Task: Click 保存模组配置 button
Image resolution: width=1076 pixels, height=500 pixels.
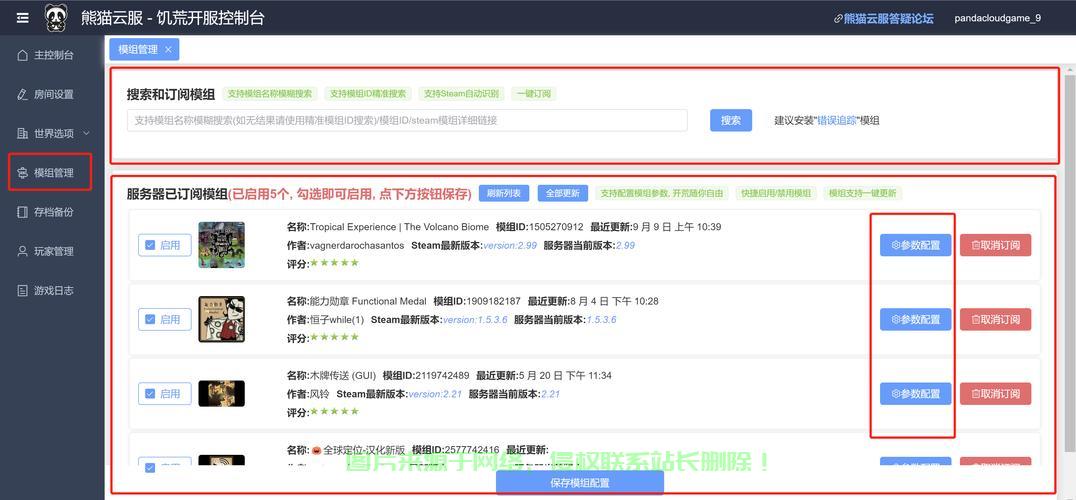Action: point(580,483)
